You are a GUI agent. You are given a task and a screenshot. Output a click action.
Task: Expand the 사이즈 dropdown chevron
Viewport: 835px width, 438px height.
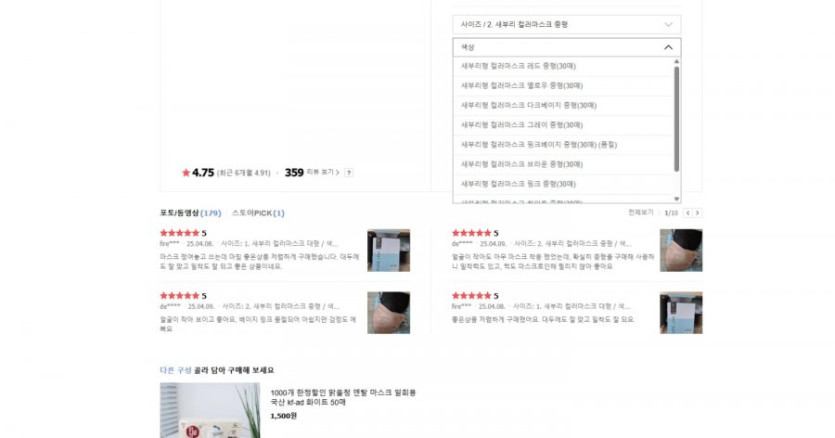(x=668, y=25)
